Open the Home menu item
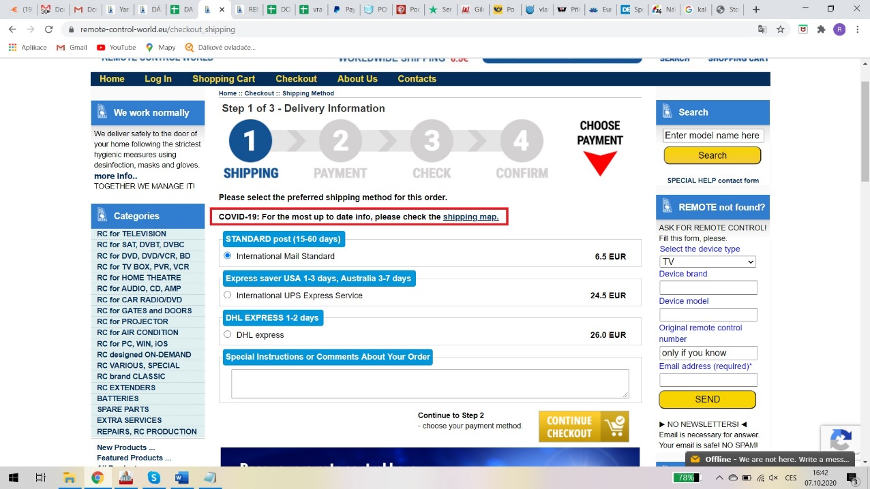870x489 pixels. (x=112, y=79)
